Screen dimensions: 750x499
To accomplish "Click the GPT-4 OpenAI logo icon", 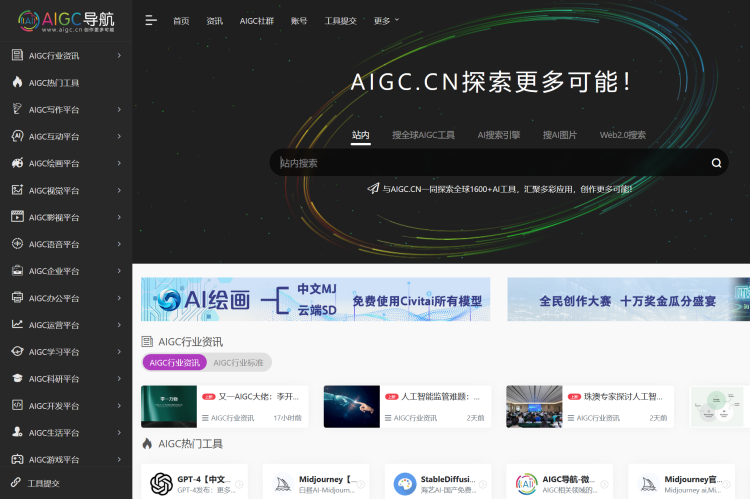I will [x=162, y=484].
